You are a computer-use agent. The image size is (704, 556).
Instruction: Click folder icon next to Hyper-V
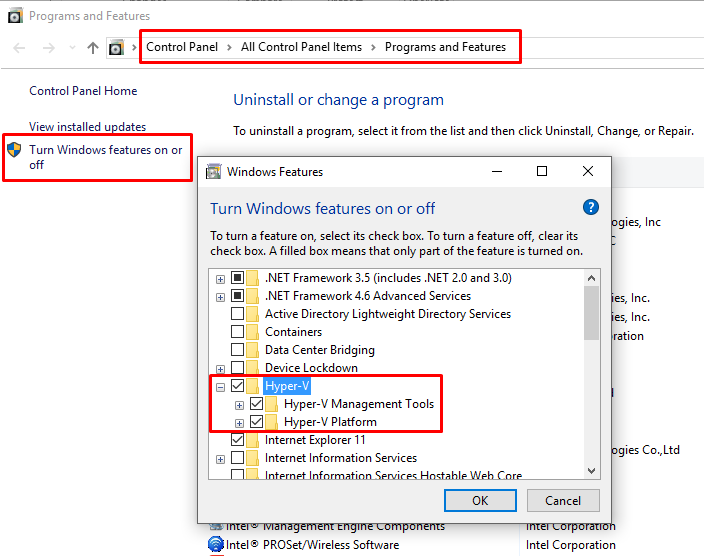pyautogui.click(x=253, y=385)
